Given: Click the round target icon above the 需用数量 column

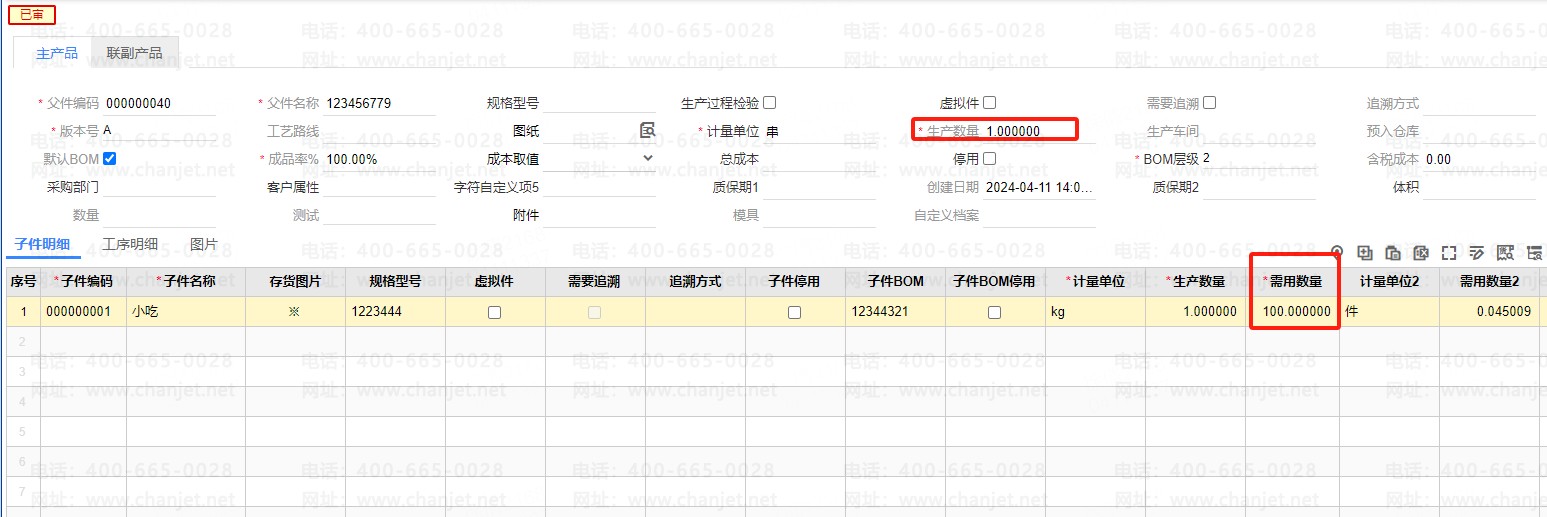Looking at the screenshot, I should [1337, 253].
